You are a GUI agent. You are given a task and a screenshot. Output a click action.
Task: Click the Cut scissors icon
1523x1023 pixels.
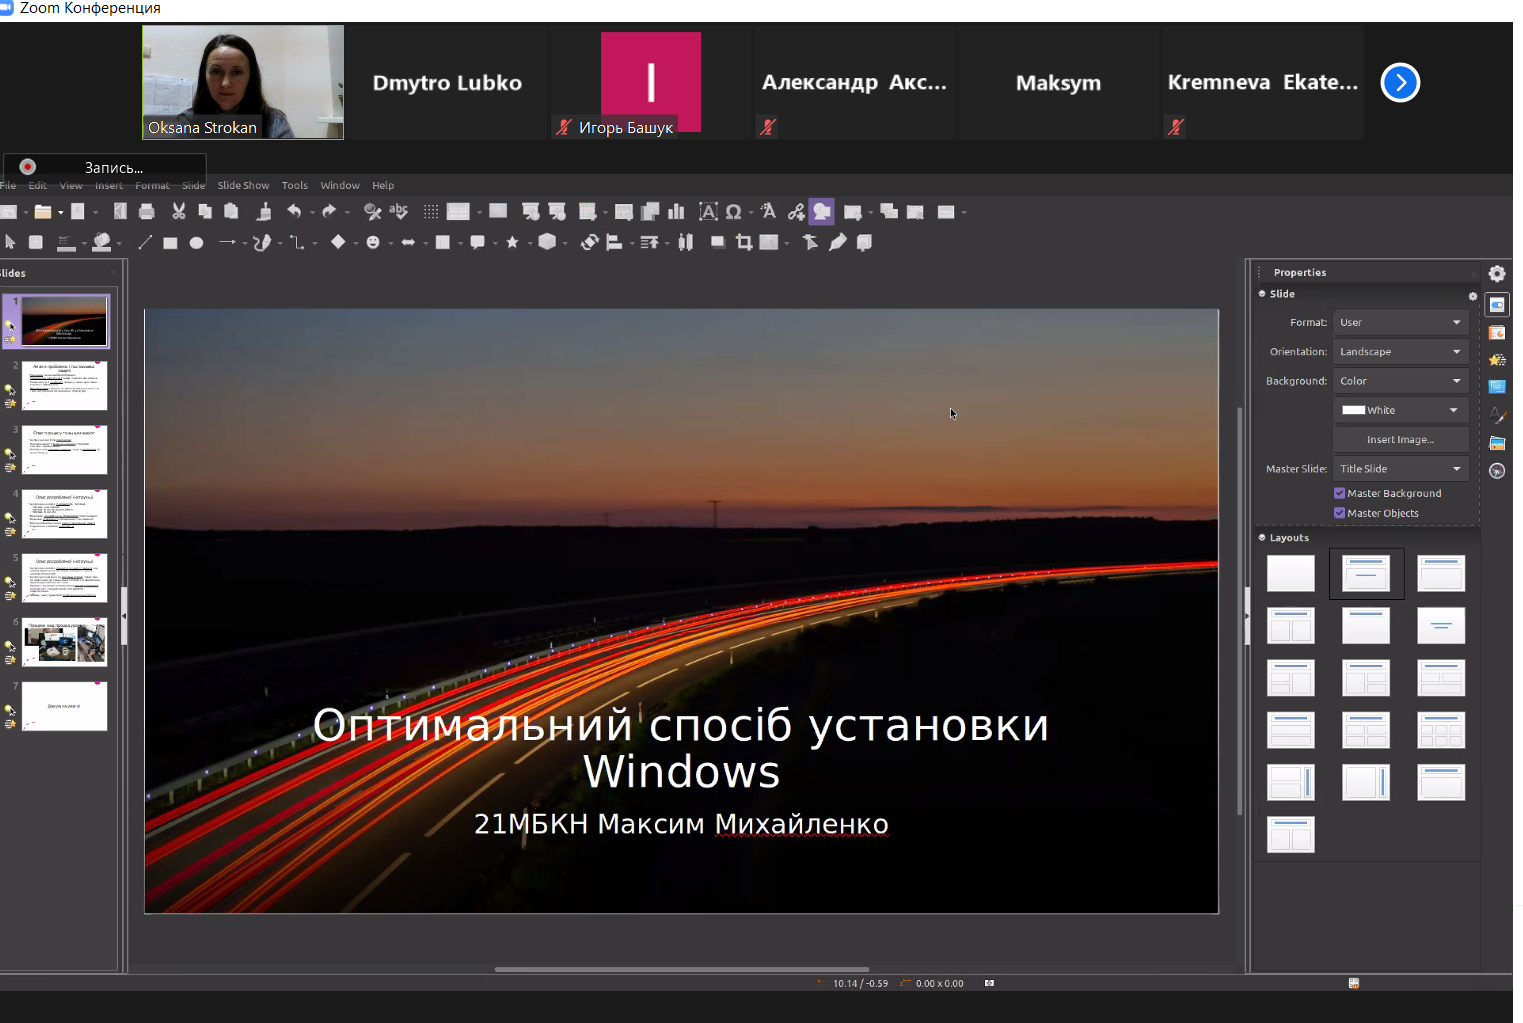pyautogui.click(x=179, y=211)
